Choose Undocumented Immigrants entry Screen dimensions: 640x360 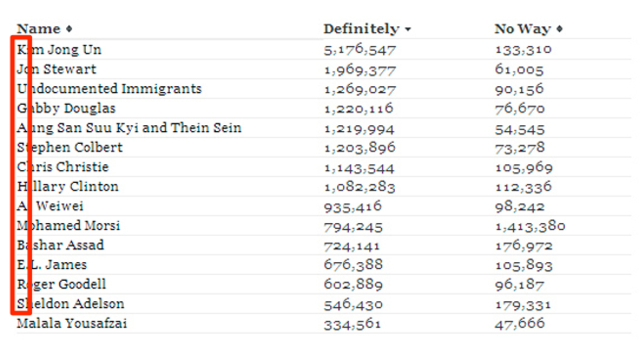tap(109, 89)
